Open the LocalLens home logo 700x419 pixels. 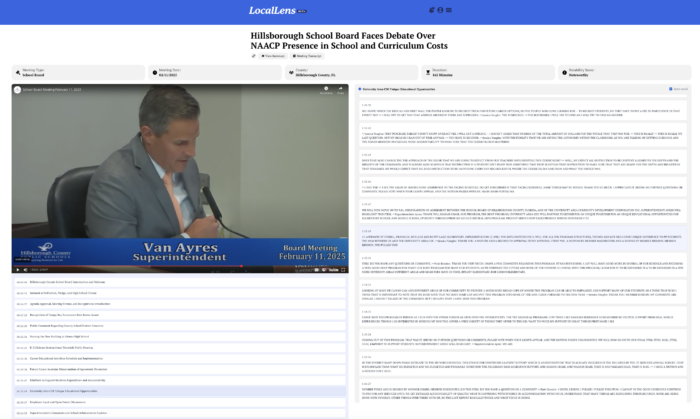[272, 10]
